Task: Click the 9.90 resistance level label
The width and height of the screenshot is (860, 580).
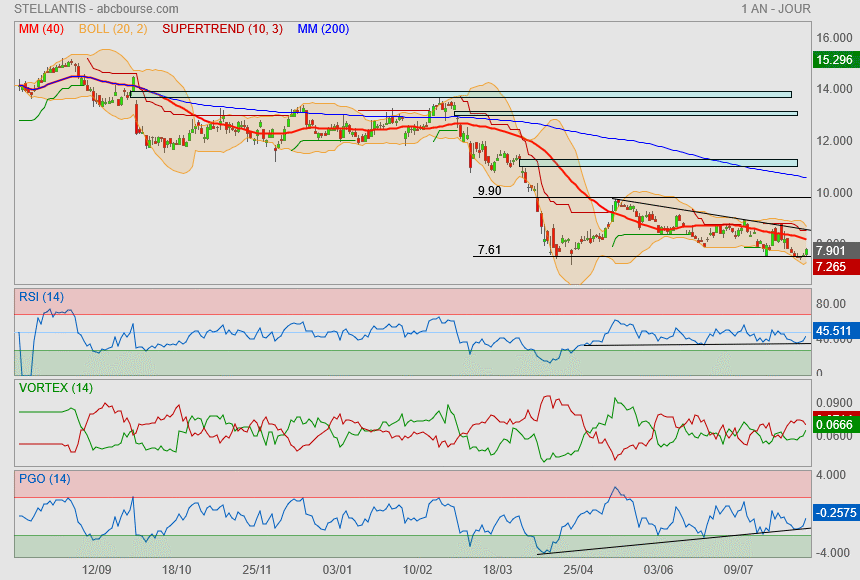Action: pos(489,191)
